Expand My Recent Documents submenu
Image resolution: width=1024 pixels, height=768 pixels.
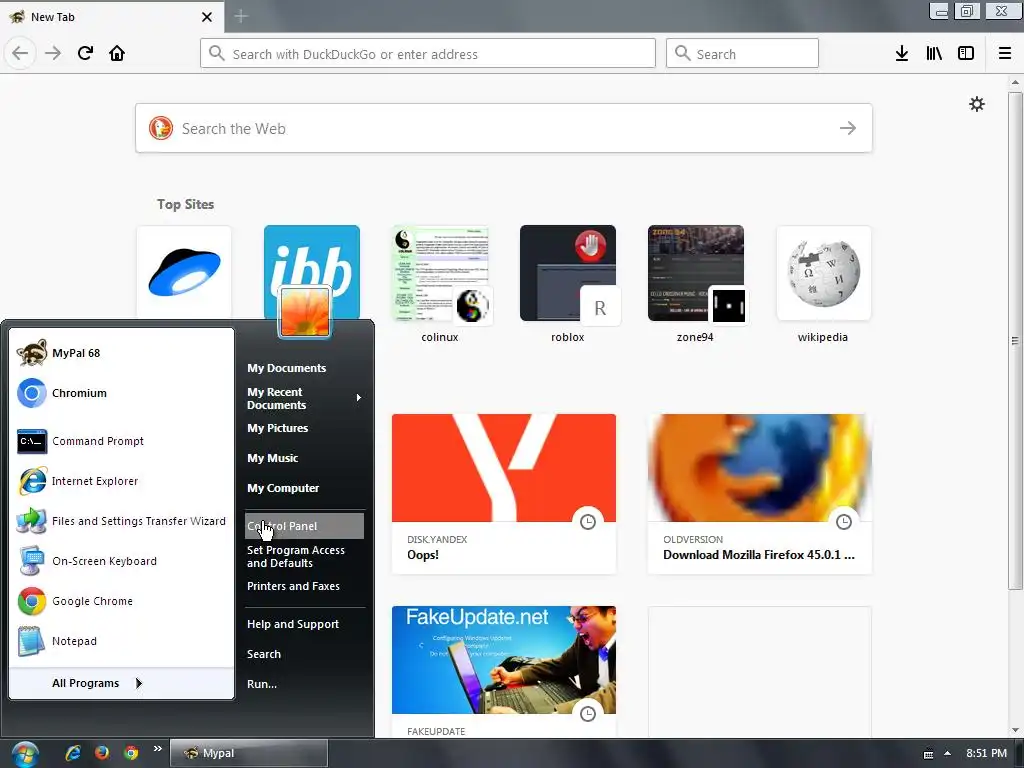[304, 398]
